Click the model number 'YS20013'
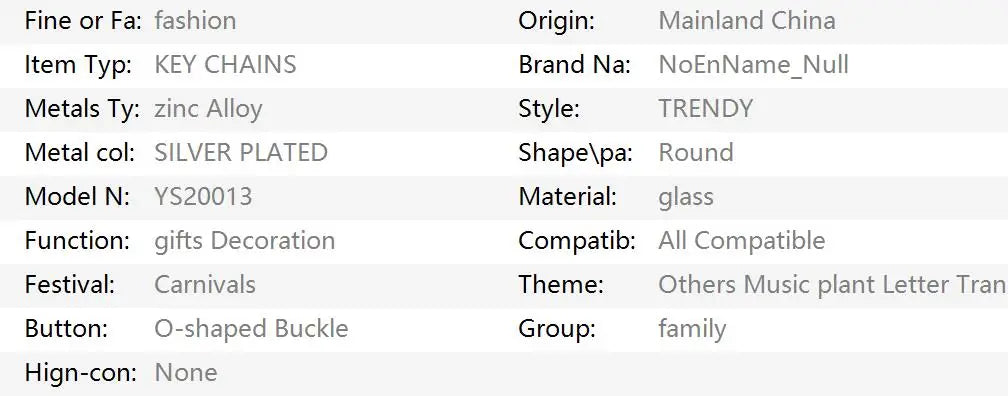The height and width of the screenshot is (396, 1008). click(203, 197)
